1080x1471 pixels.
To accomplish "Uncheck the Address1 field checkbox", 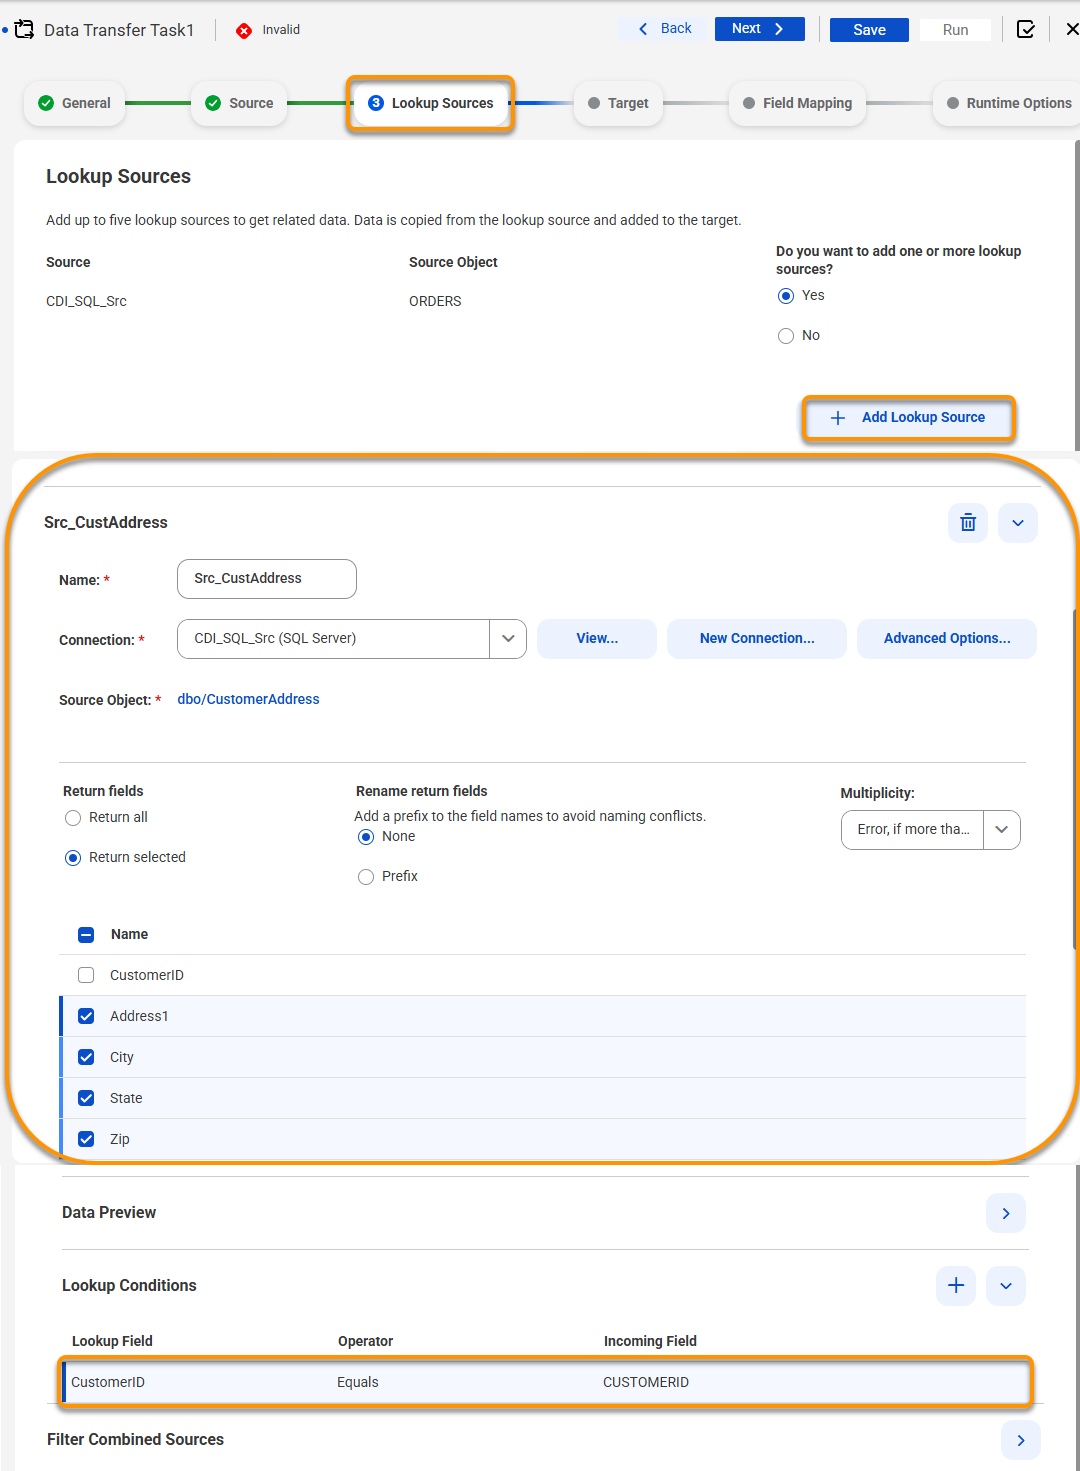I will click(86, 1016).
